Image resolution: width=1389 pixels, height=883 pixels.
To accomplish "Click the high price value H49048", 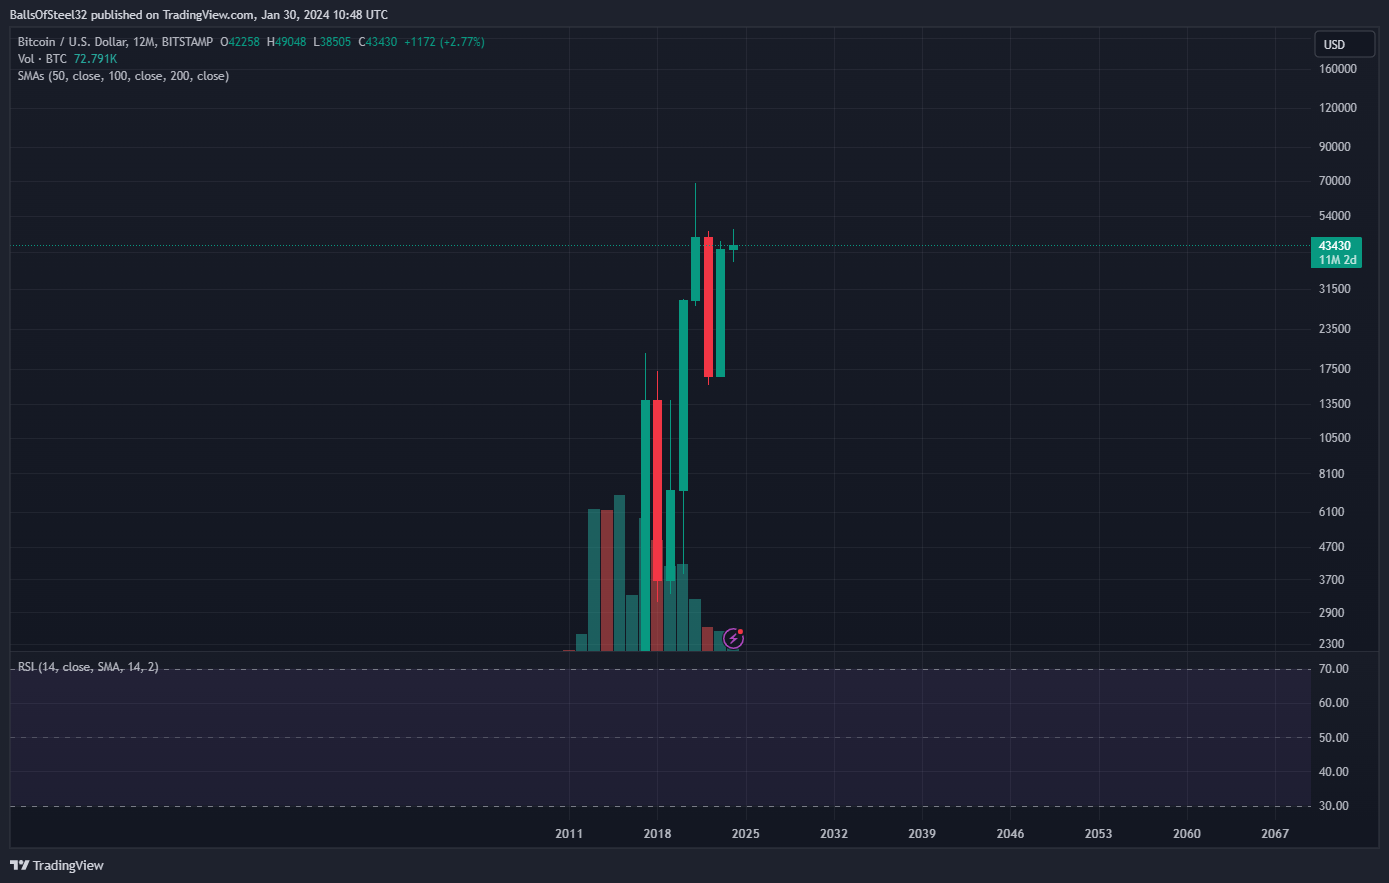I will [286, 41].
